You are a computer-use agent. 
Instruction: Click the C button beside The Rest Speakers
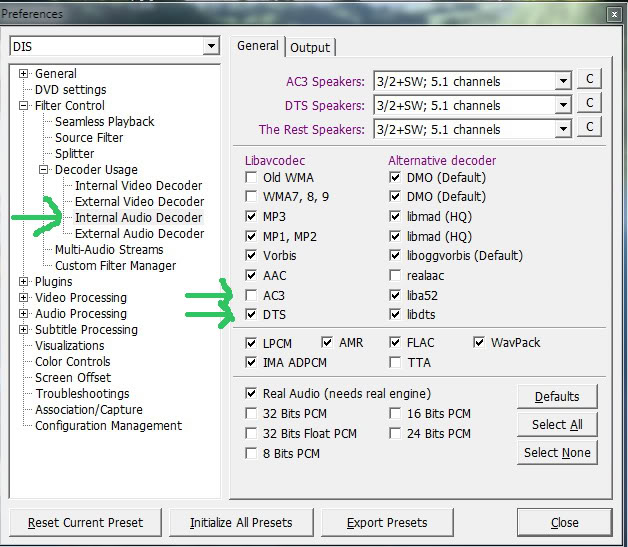(590, 128)
